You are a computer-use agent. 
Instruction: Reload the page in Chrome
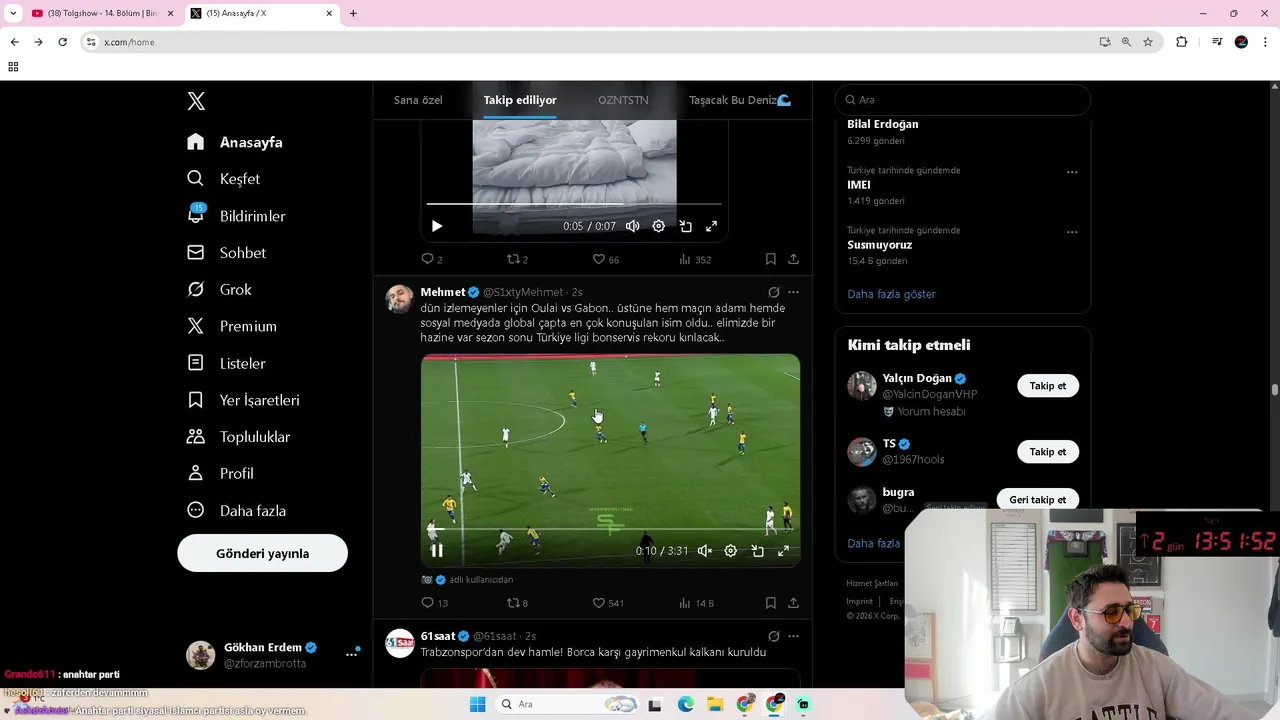point(62,42)
